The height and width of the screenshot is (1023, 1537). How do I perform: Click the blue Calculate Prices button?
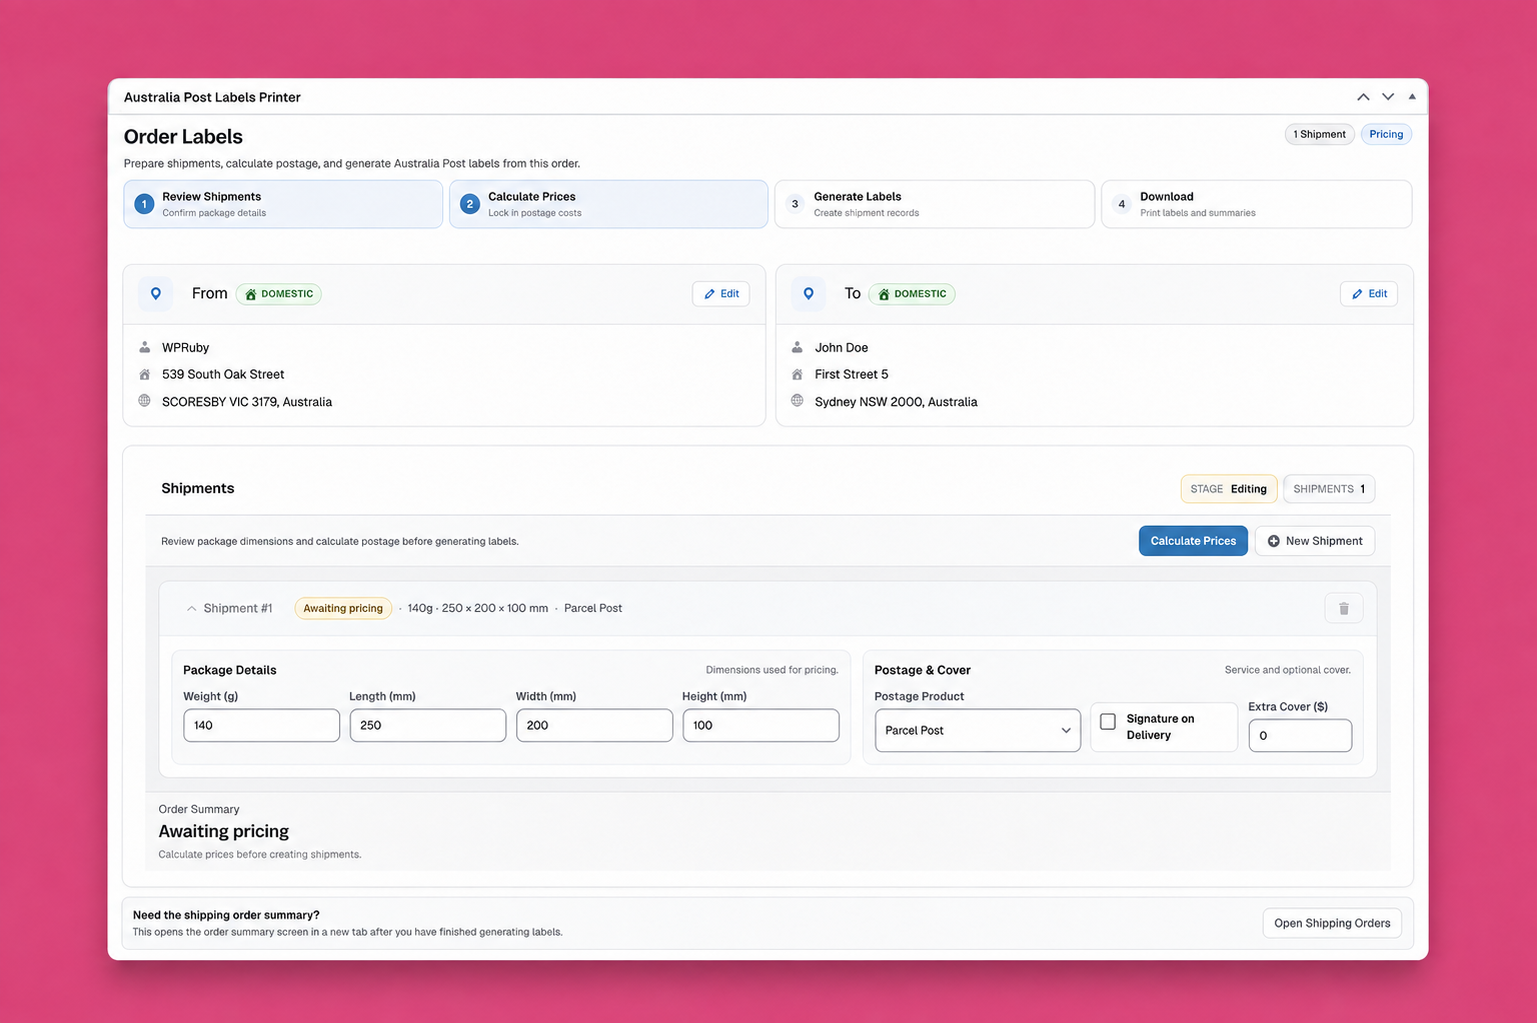[1193, 541]
